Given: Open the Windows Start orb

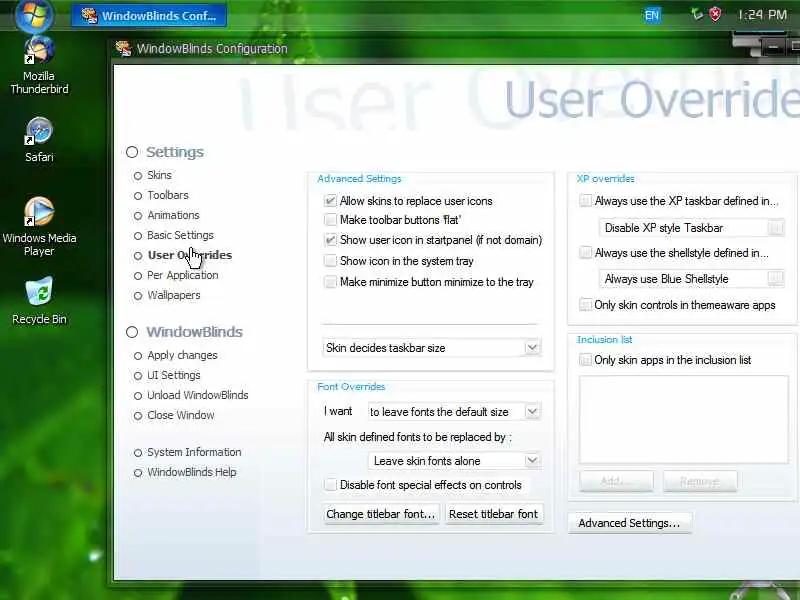Looking at the screenshot, I should pos(34,15).
